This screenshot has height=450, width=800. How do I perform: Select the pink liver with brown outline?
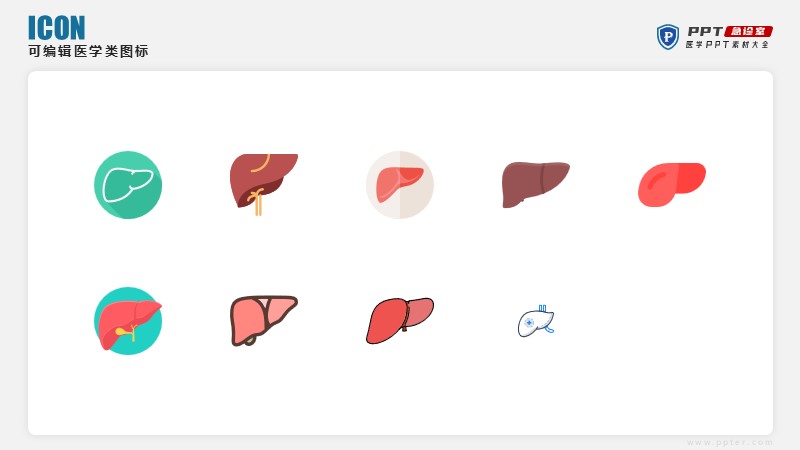coord(264,321)
